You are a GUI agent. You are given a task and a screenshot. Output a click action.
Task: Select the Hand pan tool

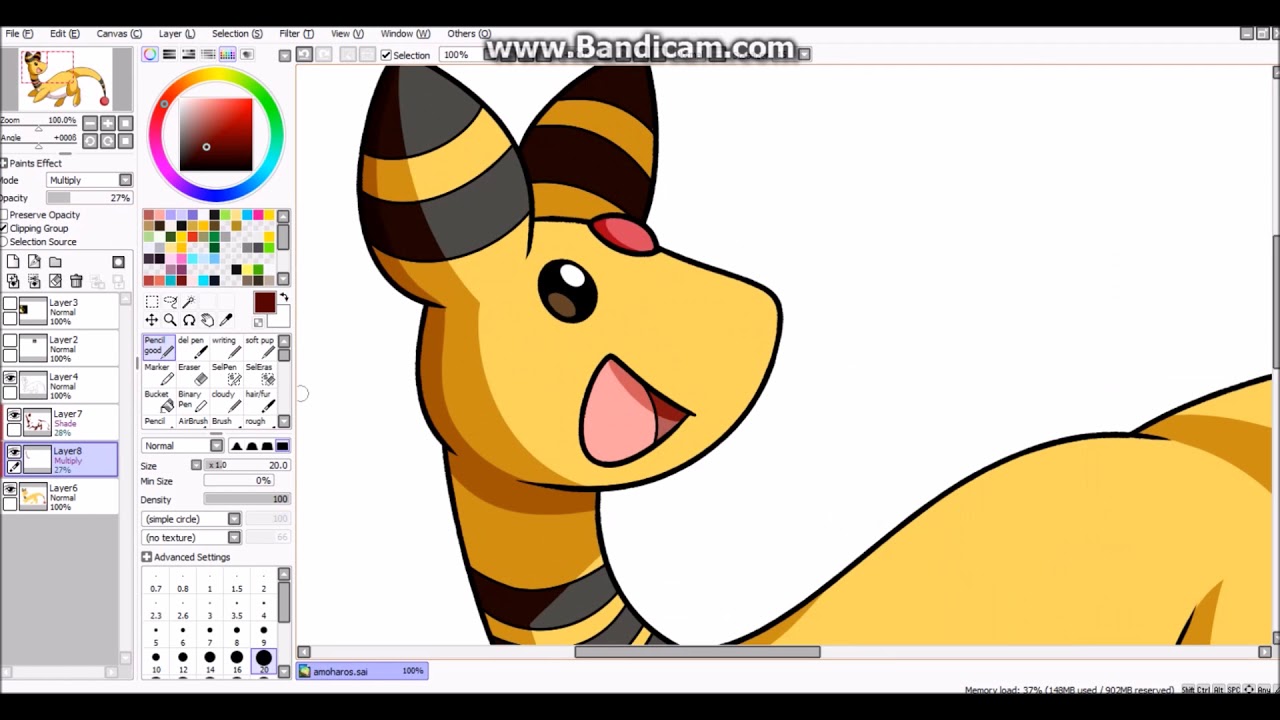(x=207, y=320)
